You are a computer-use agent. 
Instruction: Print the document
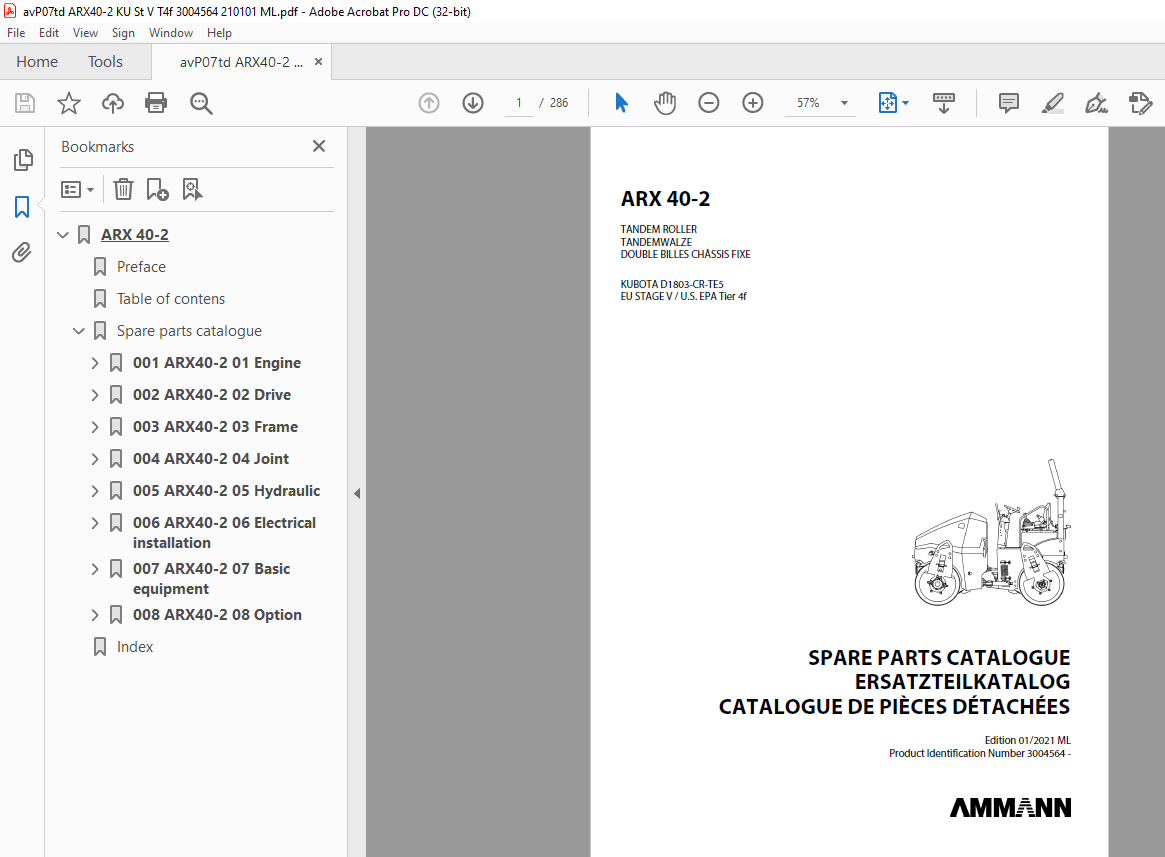point(156,103)
